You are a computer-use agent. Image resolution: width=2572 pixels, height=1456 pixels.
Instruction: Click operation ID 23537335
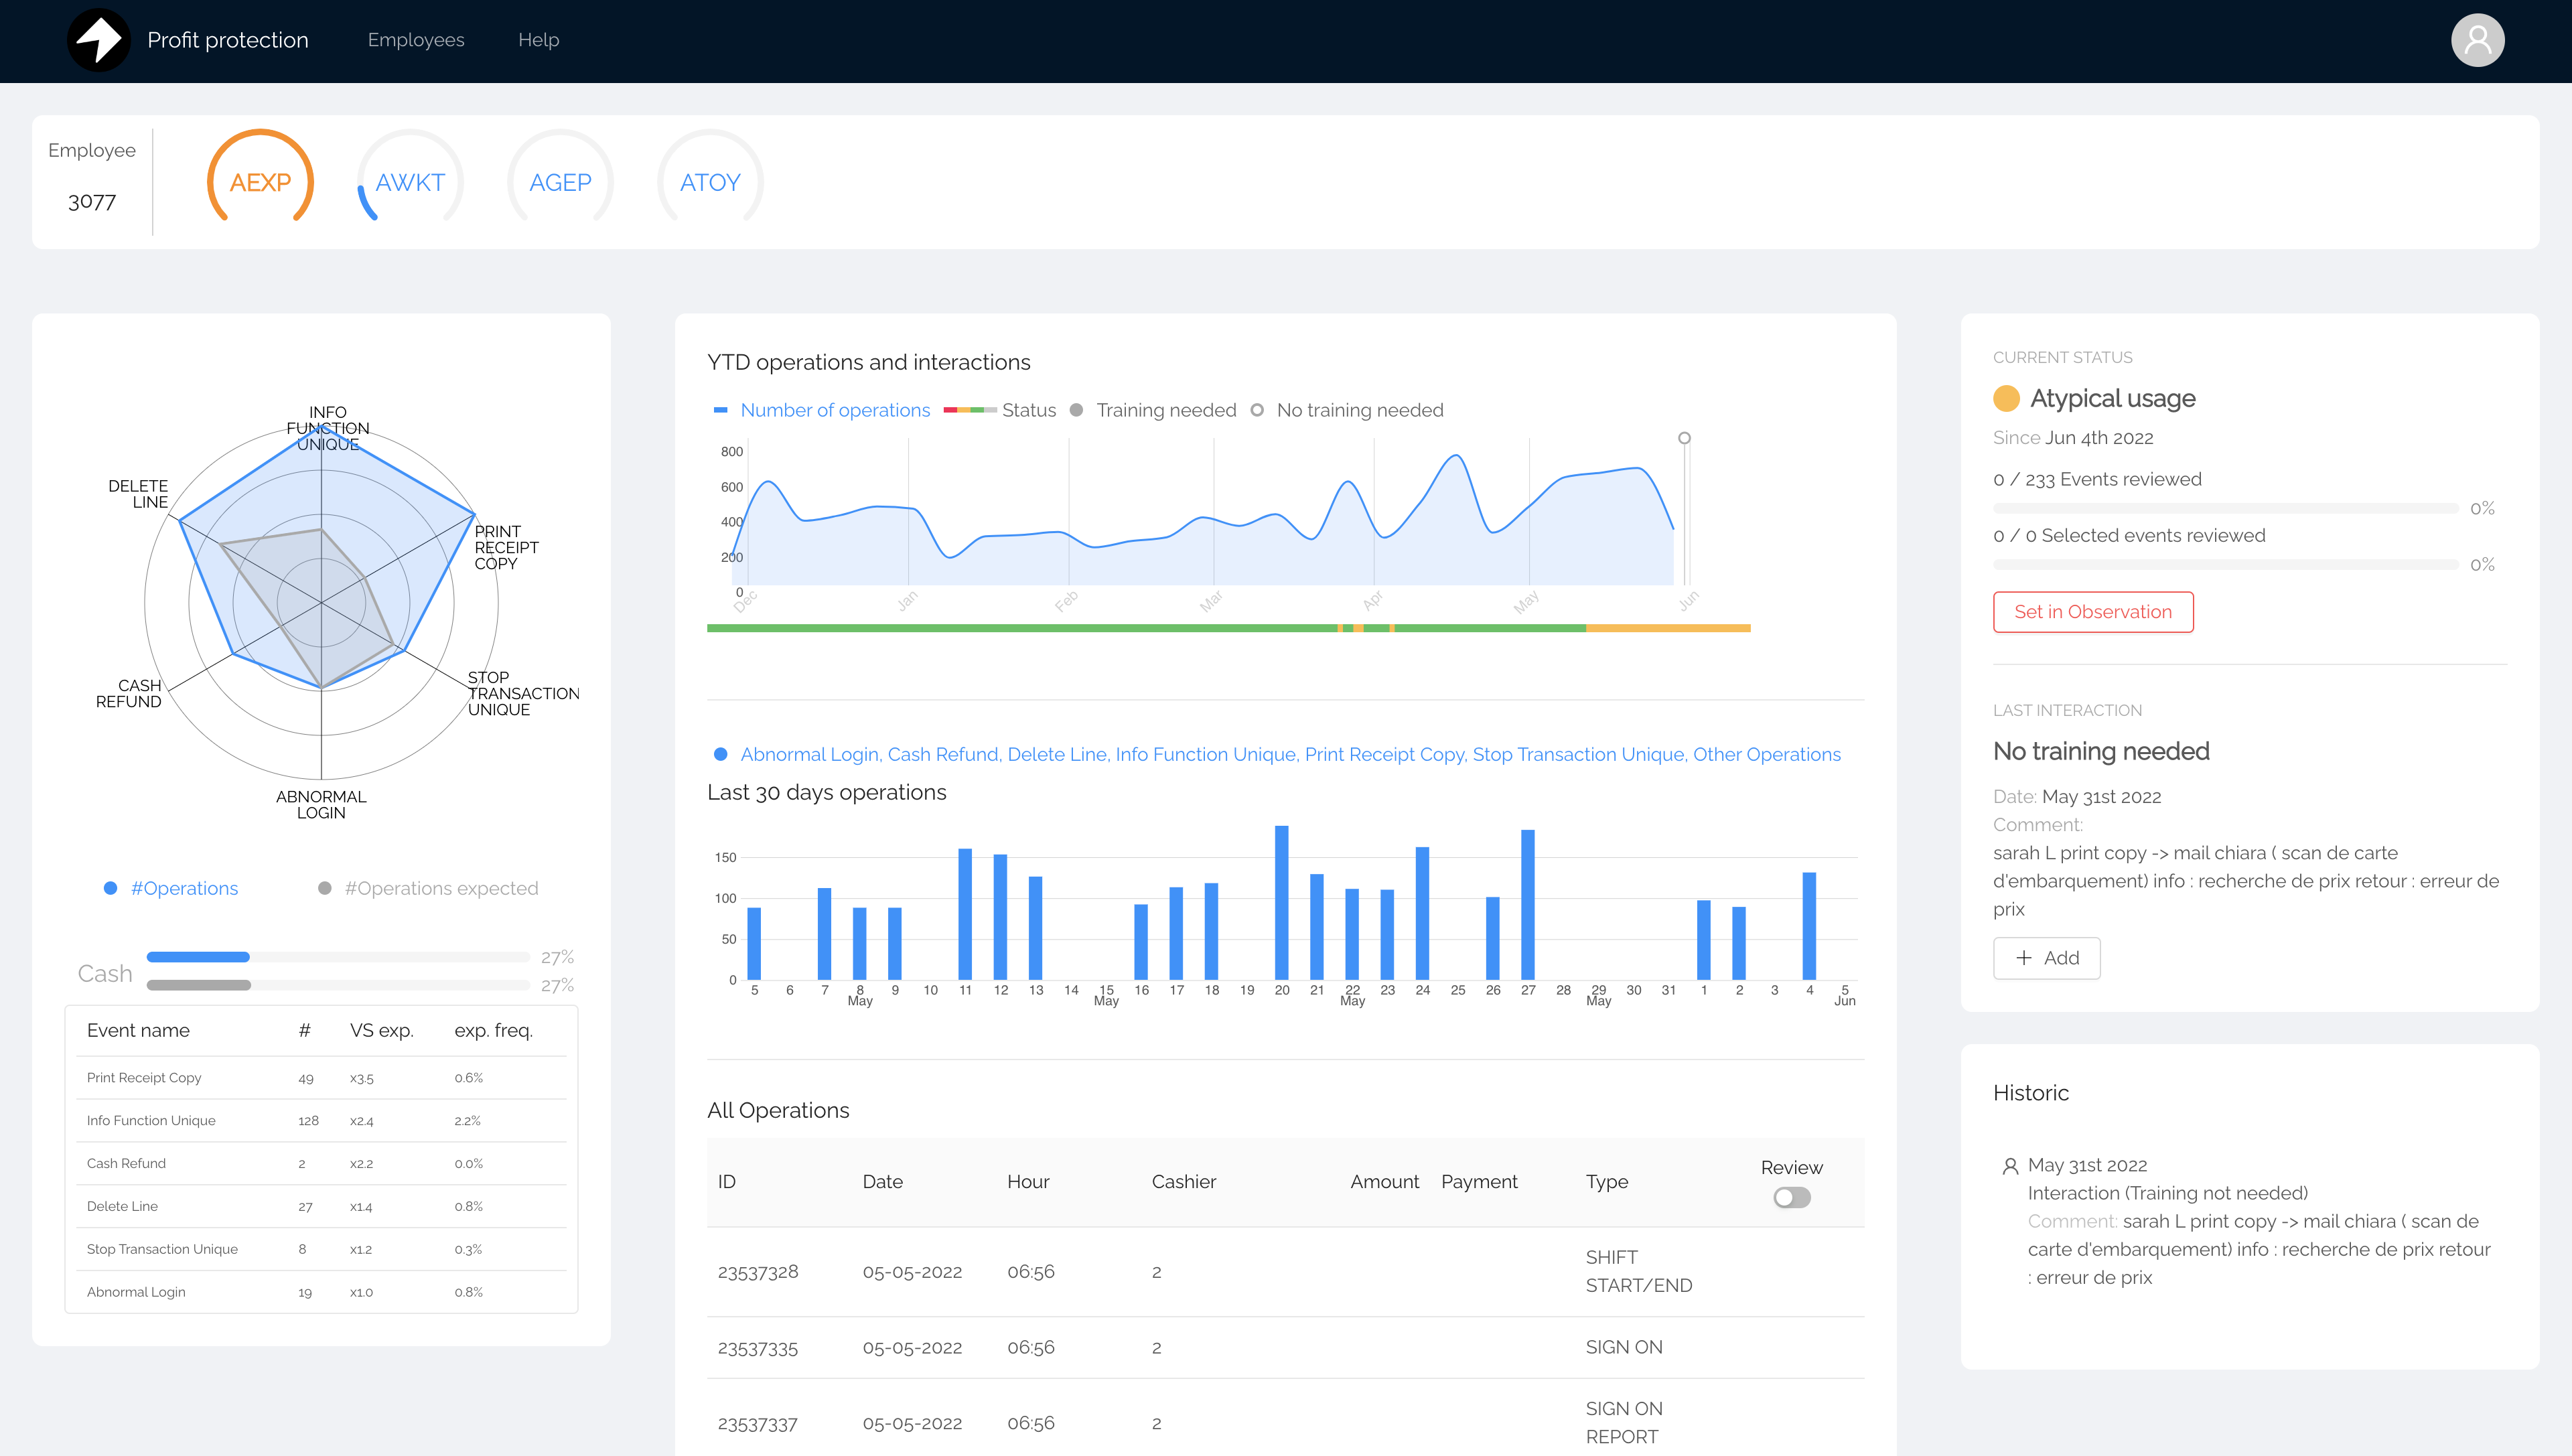758,1348
